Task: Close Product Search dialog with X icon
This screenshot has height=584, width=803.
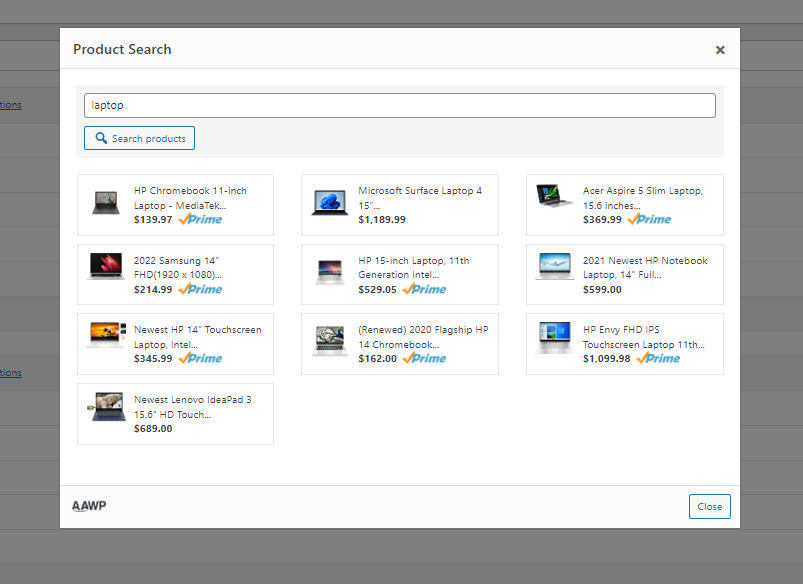Action: tap(720, 50)
